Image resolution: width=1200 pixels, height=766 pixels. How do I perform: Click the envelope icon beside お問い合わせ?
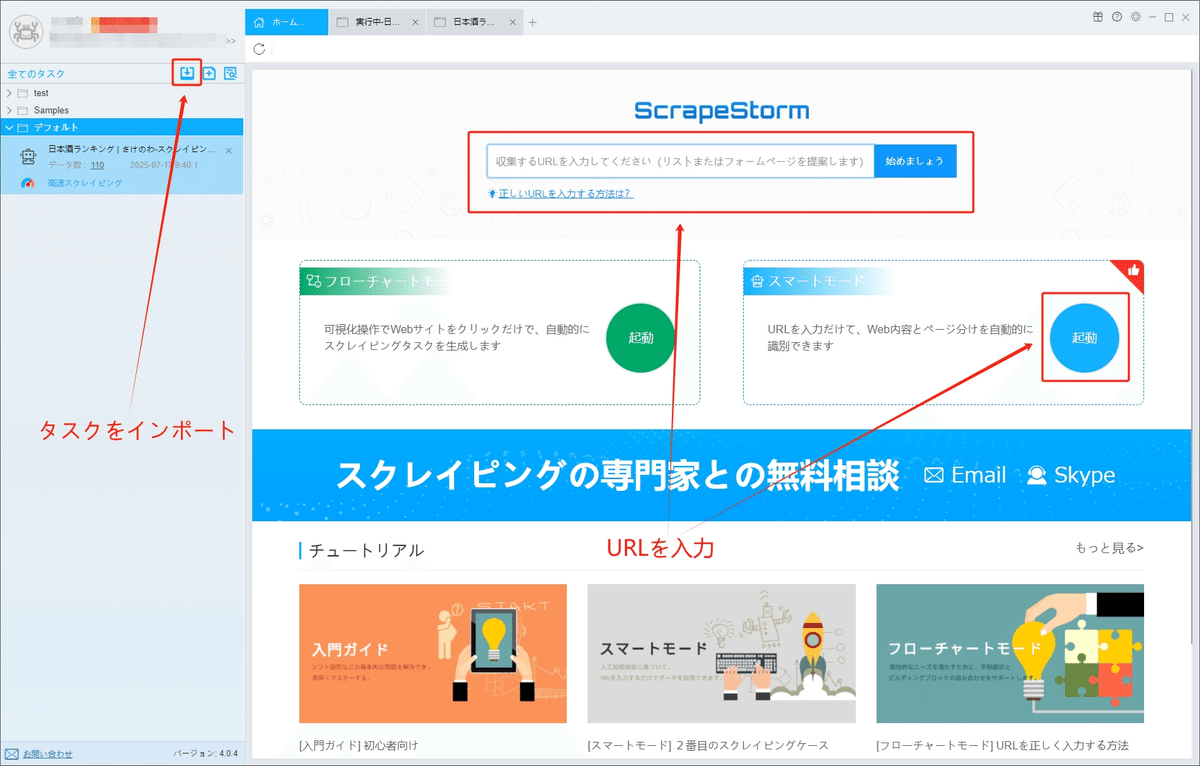[11, 754]
